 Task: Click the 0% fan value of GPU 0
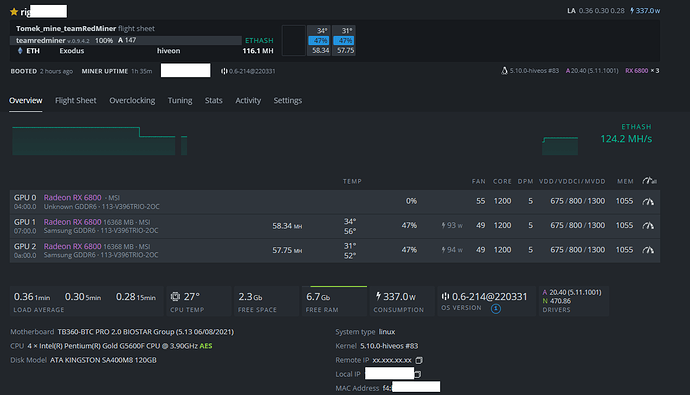411,201
